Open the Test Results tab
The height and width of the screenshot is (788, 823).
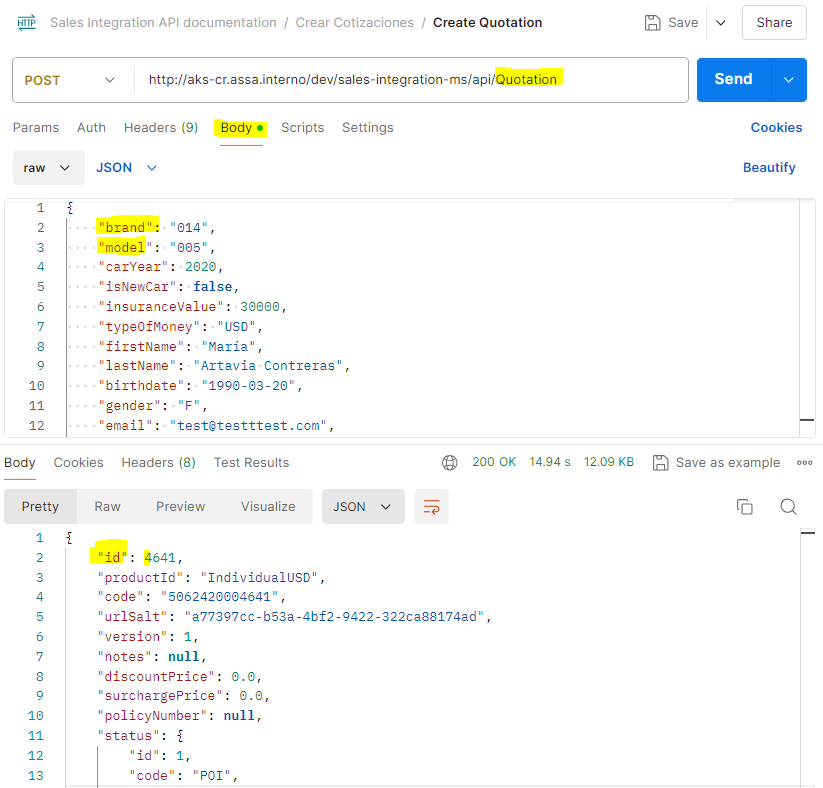(251, 463)
